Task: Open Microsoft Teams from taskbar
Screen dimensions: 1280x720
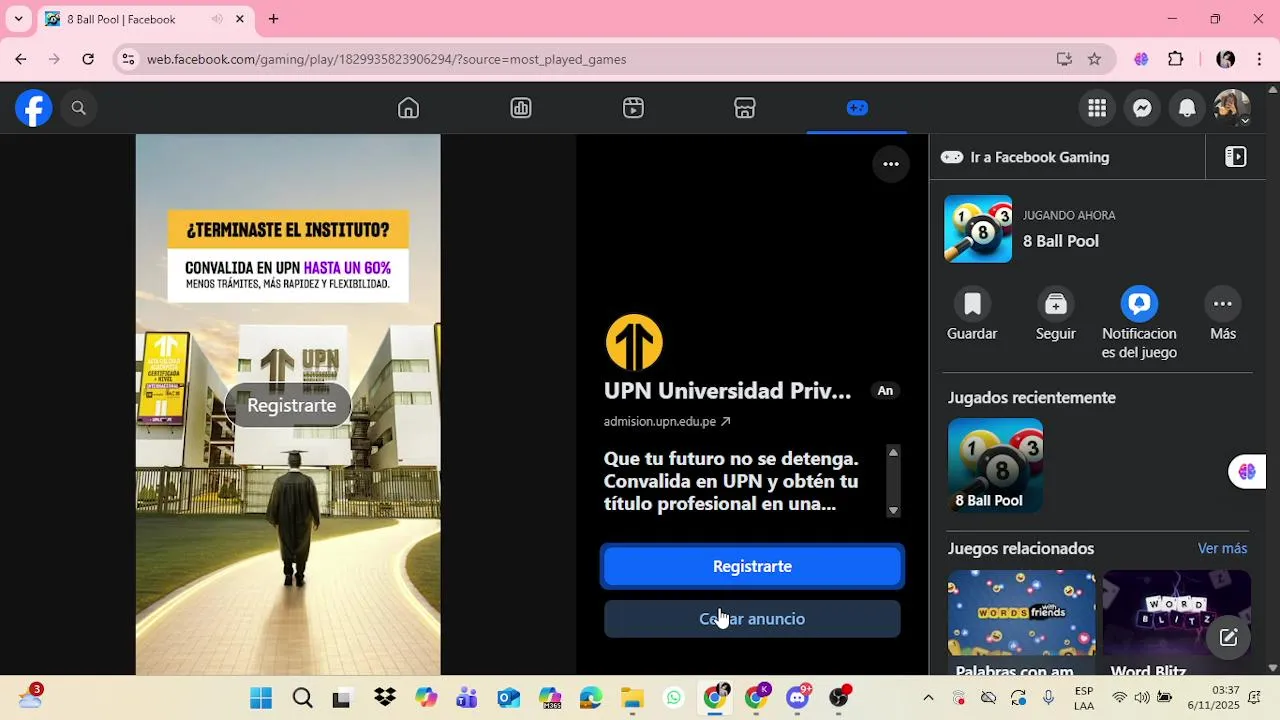Action: pyautogui.click(x=467, y=698)
